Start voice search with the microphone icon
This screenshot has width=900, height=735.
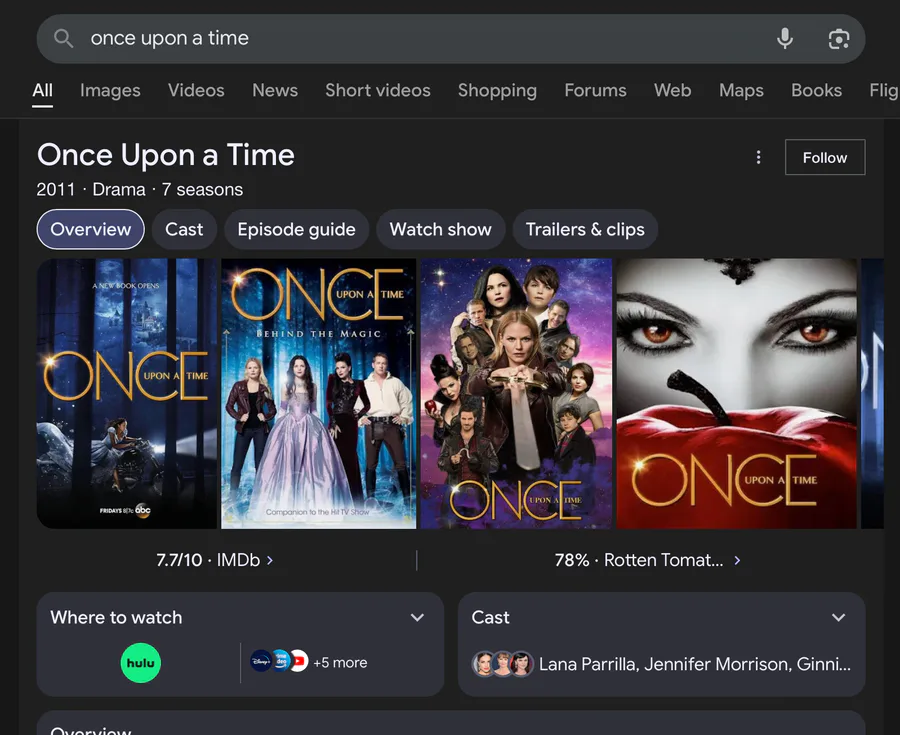click(785, 38)
